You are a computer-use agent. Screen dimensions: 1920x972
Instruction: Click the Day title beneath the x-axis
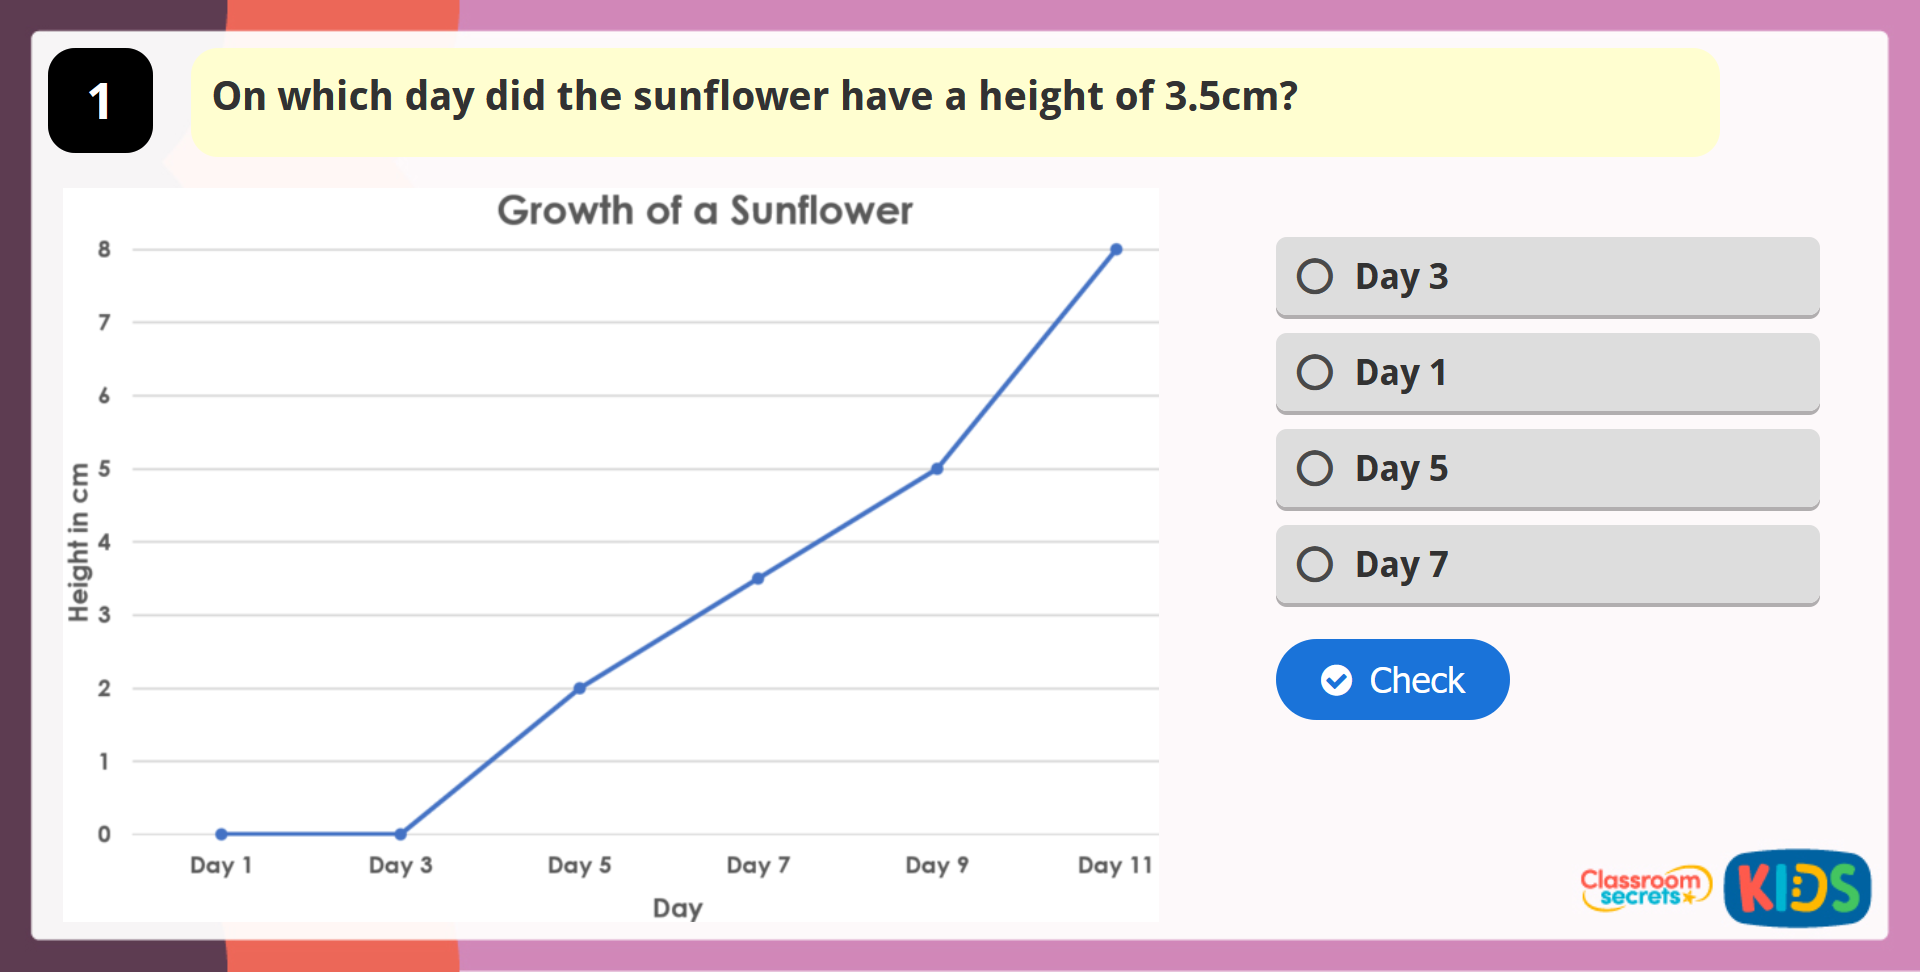point(678,908)
